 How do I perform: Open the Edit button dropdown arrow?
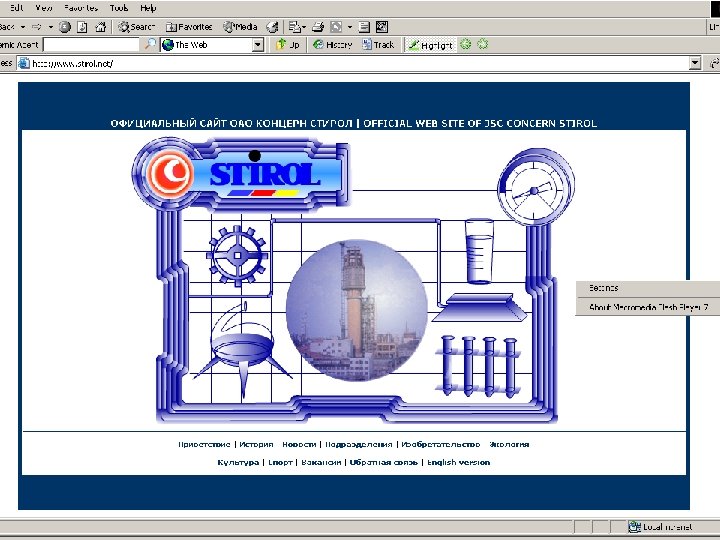[350, 27]
